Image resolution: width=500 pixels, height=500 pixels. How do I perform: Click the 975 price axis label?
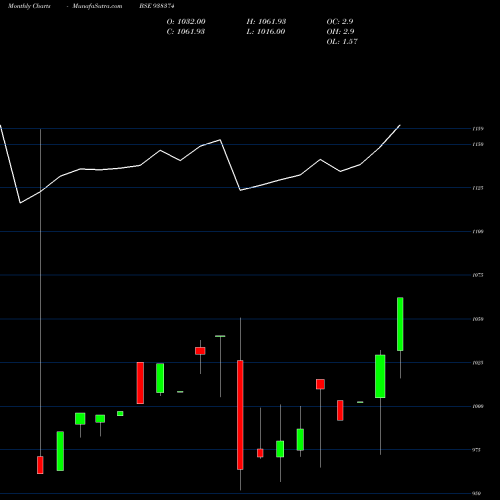point(477,450)
